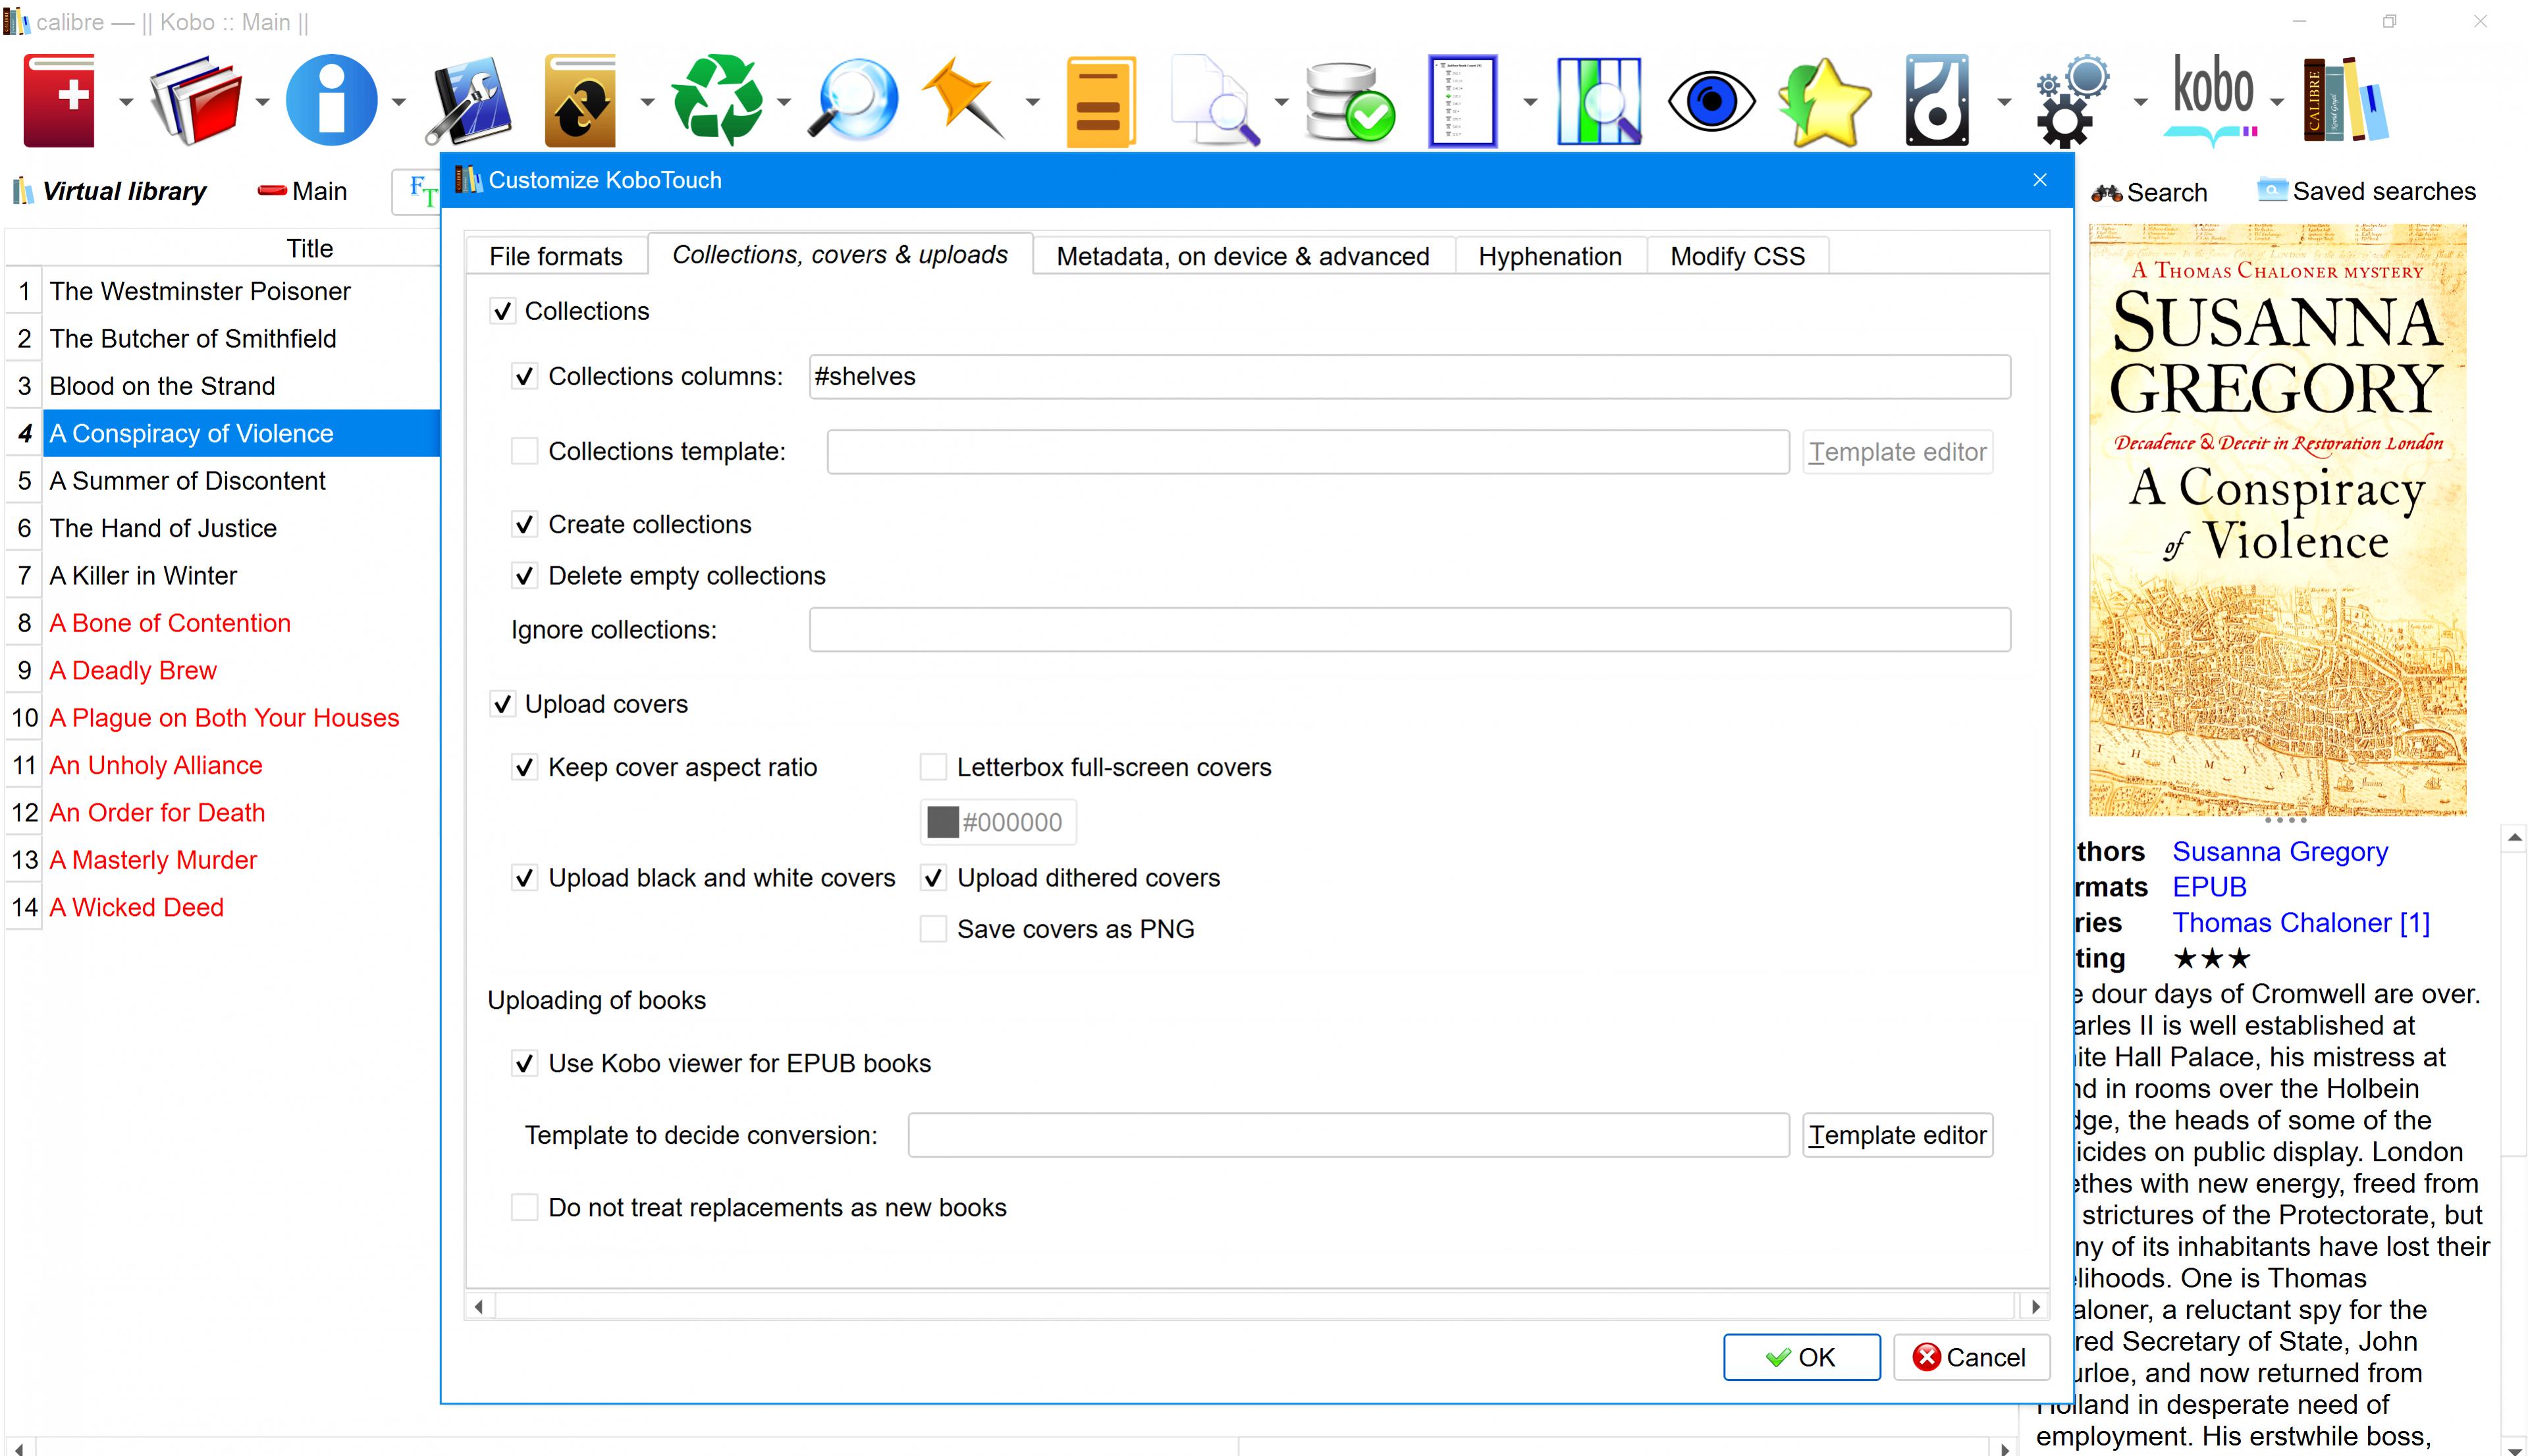Screen dimensions: 2528x1456
Task: Enable Save covers as PNG
Action: (933, 929)
